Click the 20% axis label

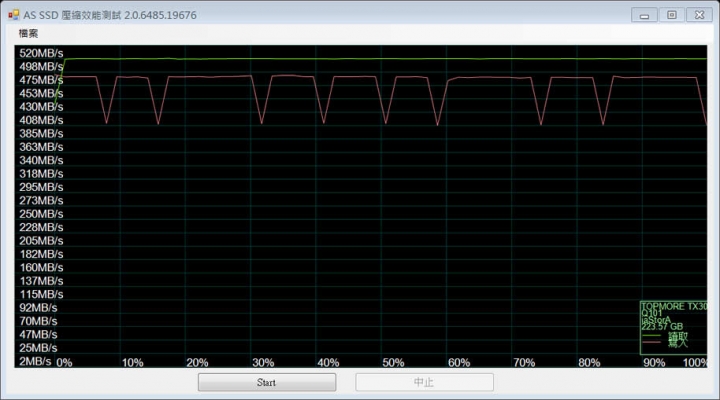tap(197, 362)
